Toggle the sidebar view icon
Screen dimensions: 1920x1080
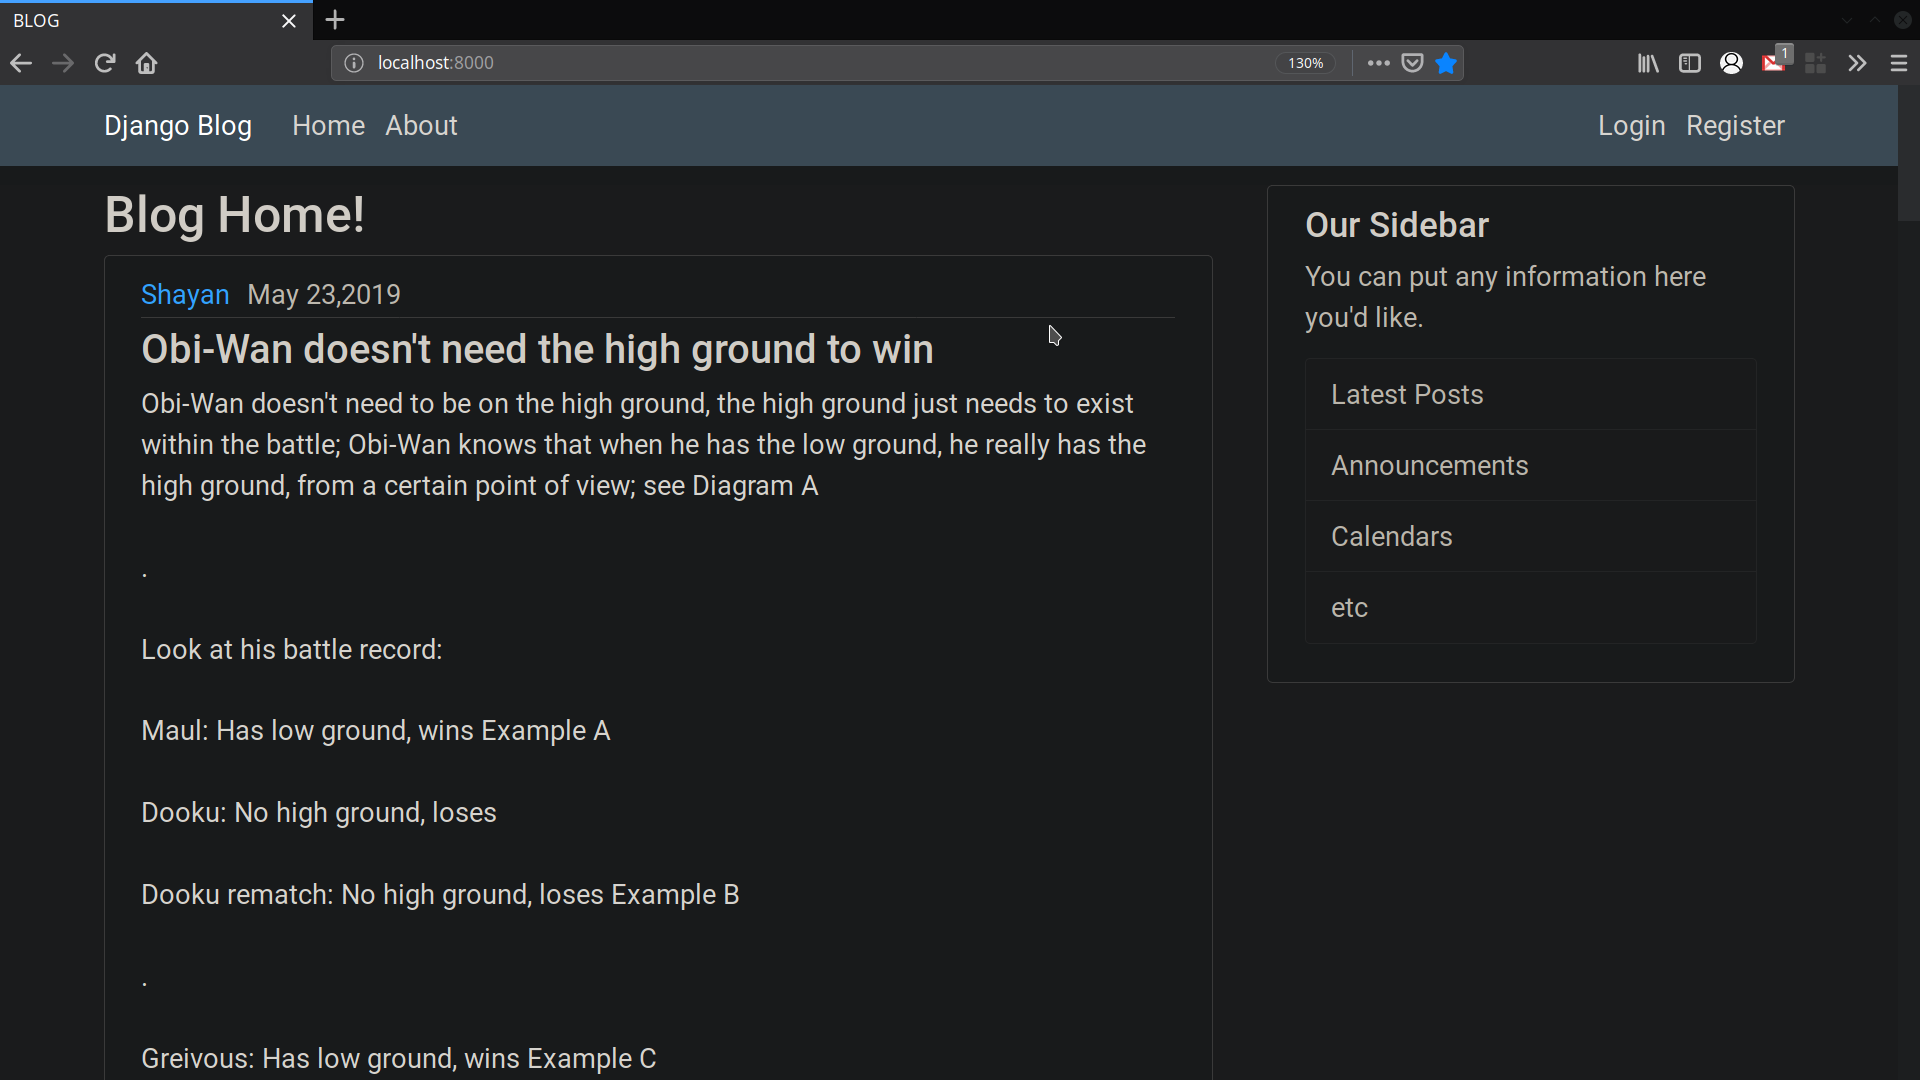[x=1690, y=63]
